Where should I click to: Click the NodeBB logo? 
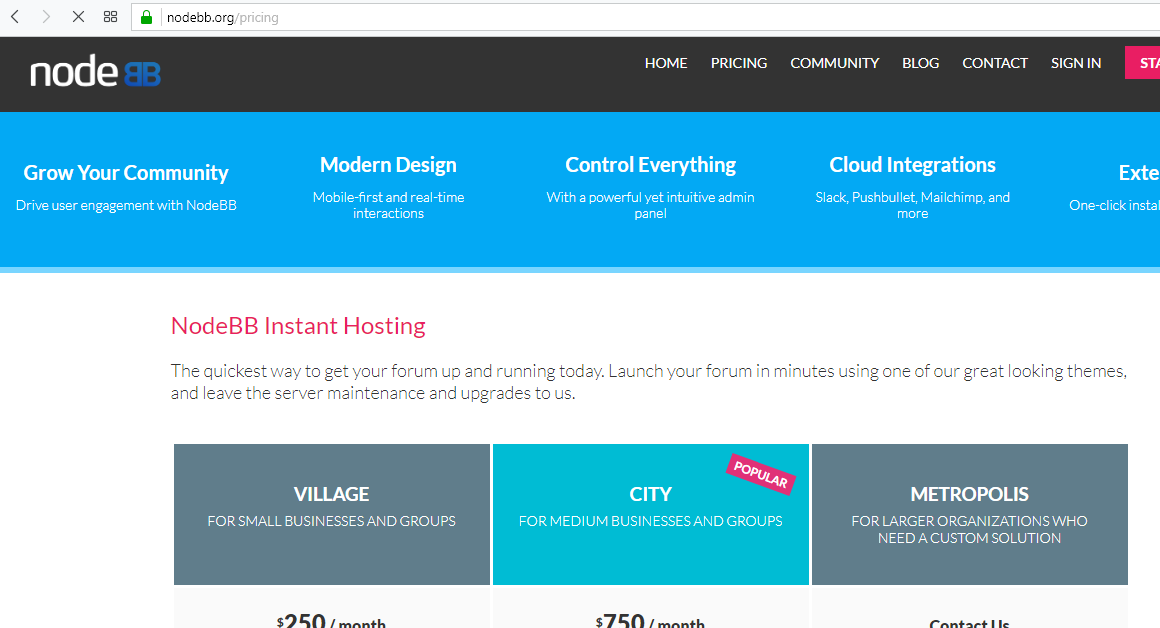(95, 73)
